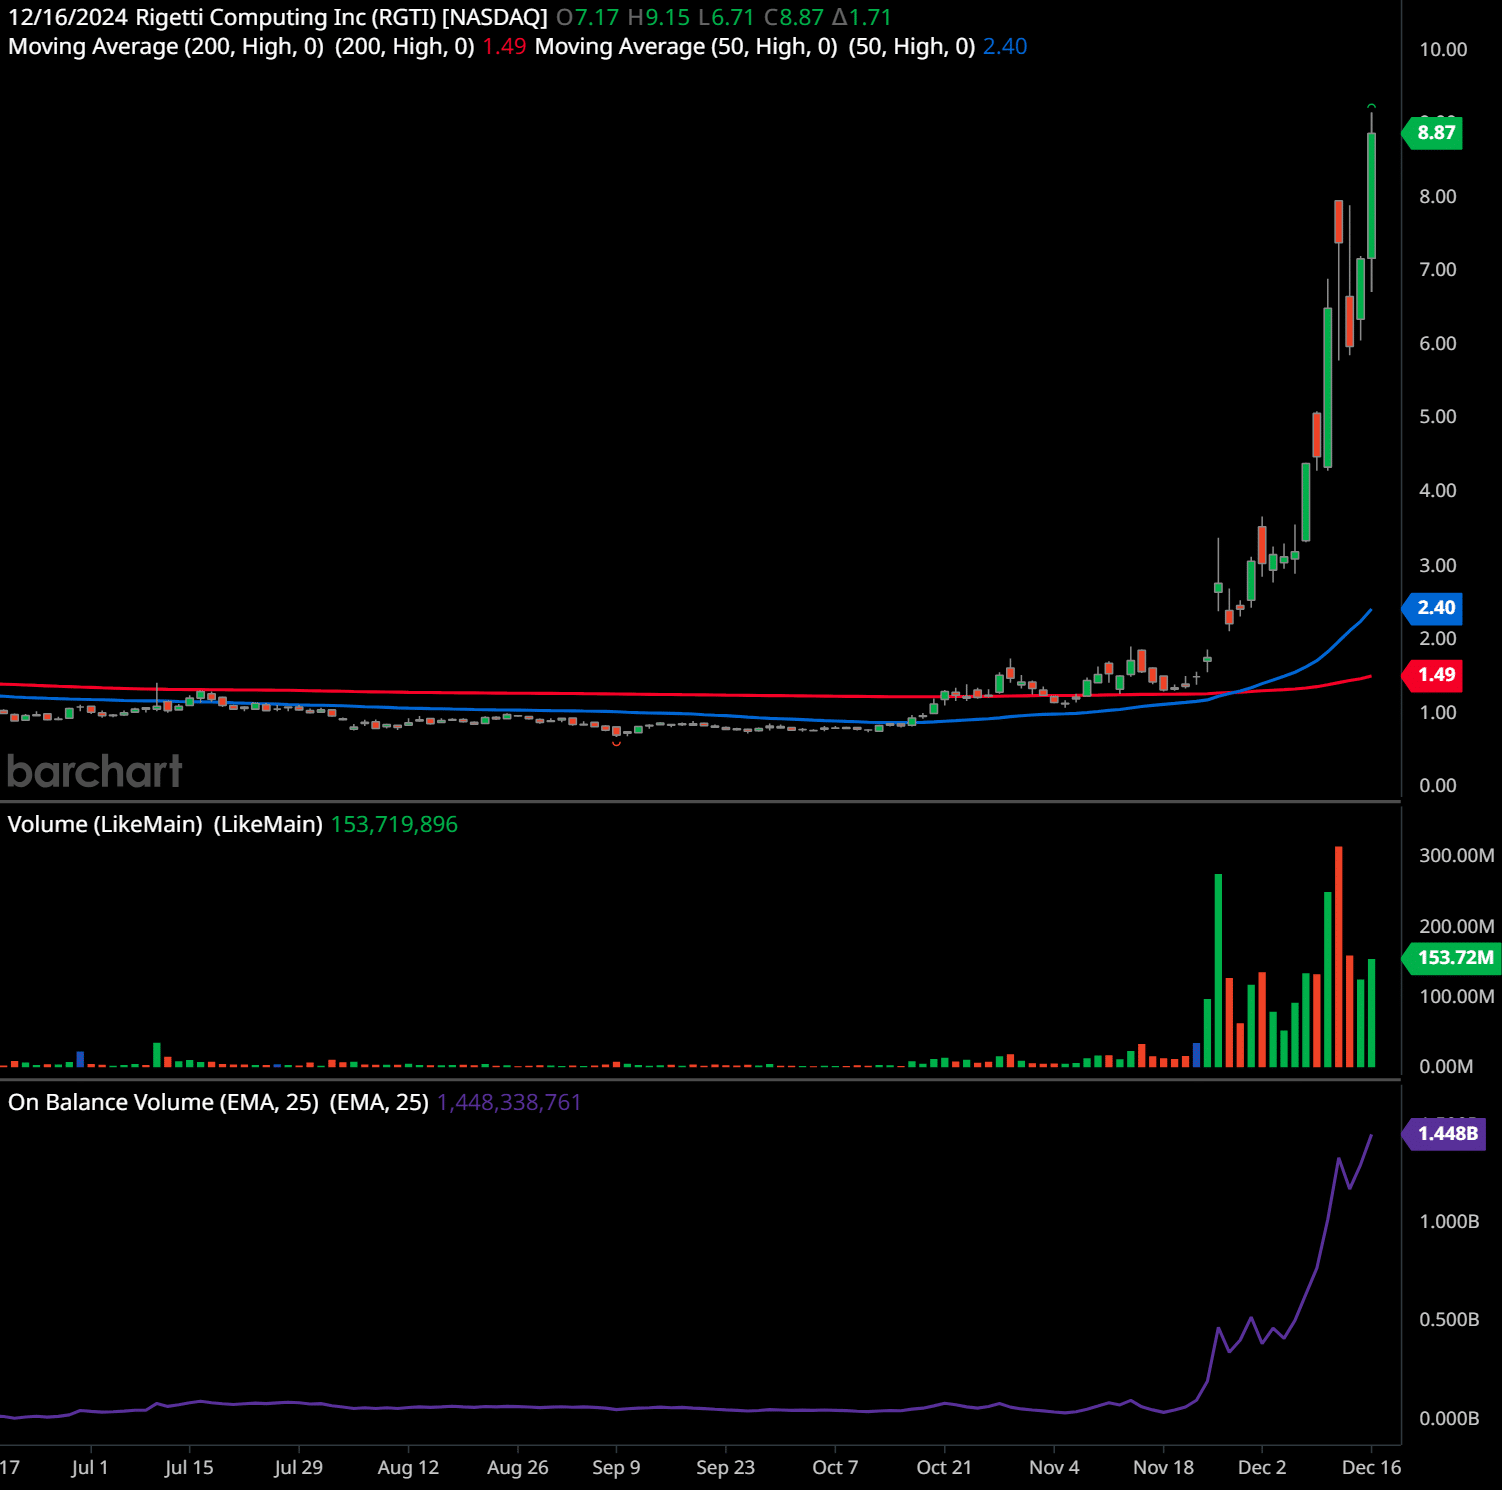Select the close price C8.87 in header
Image resolution: width=1502 pixels, height=1490 pixels.
pos(793,17)
